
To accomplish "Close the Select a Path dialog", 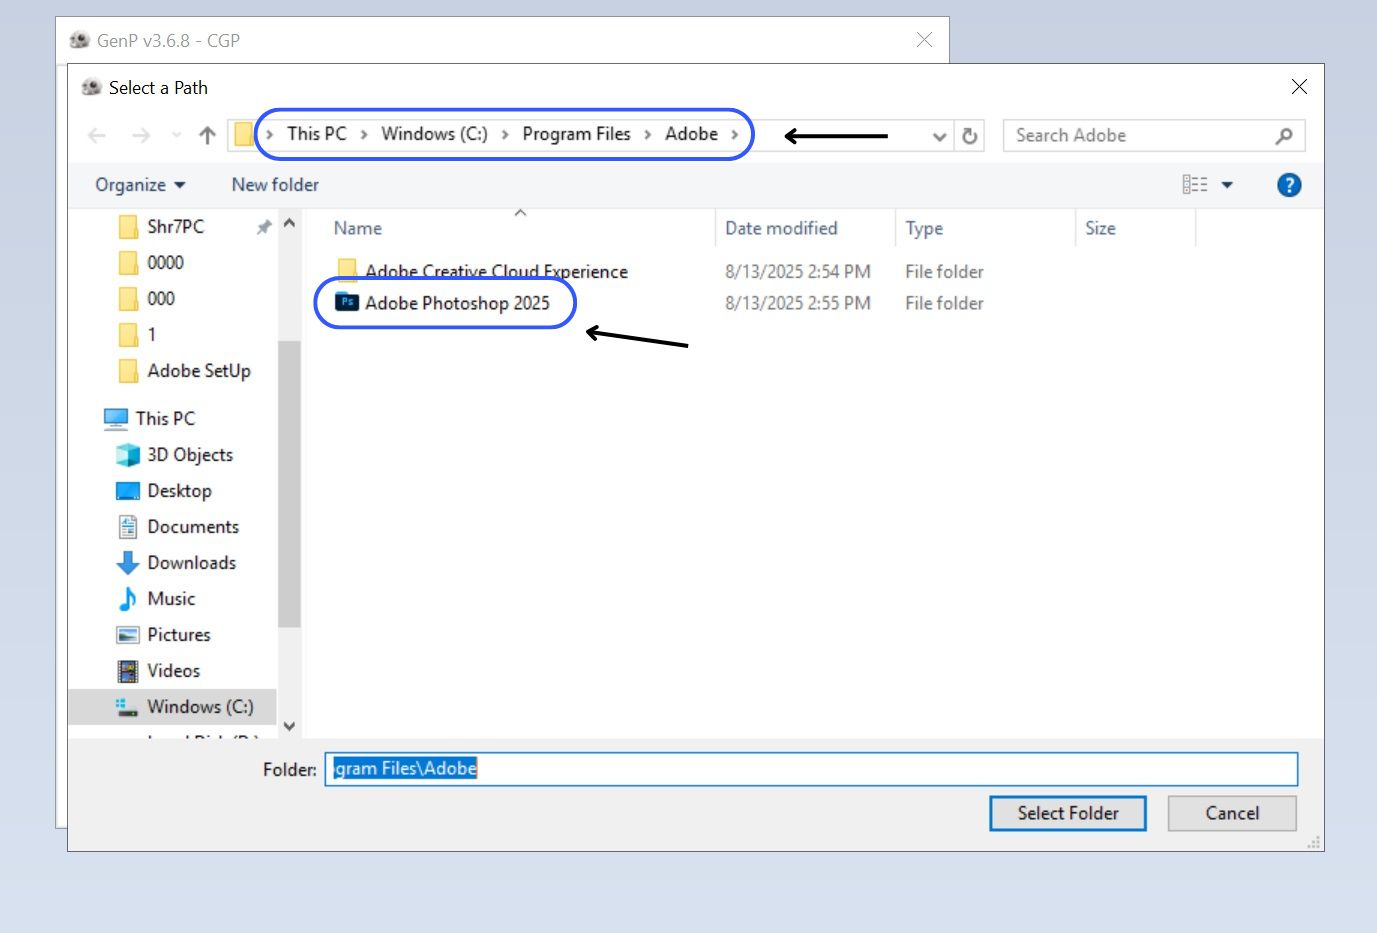I will point(1299,87).
